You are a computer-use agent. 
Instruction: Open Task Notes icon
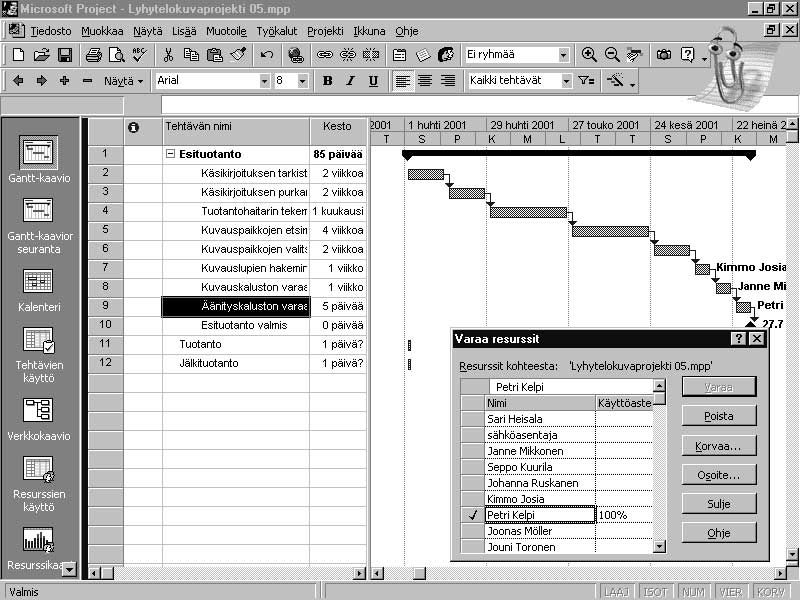pos(423,55)
